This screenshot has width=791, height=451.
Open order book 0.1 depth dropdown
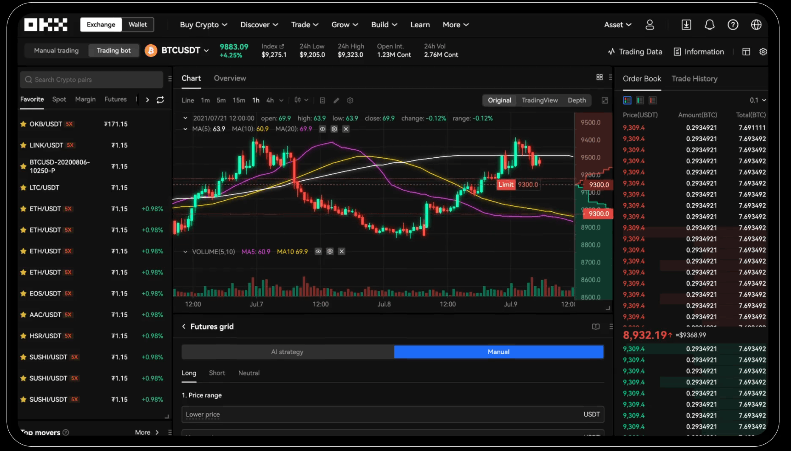tap(757, 100)
